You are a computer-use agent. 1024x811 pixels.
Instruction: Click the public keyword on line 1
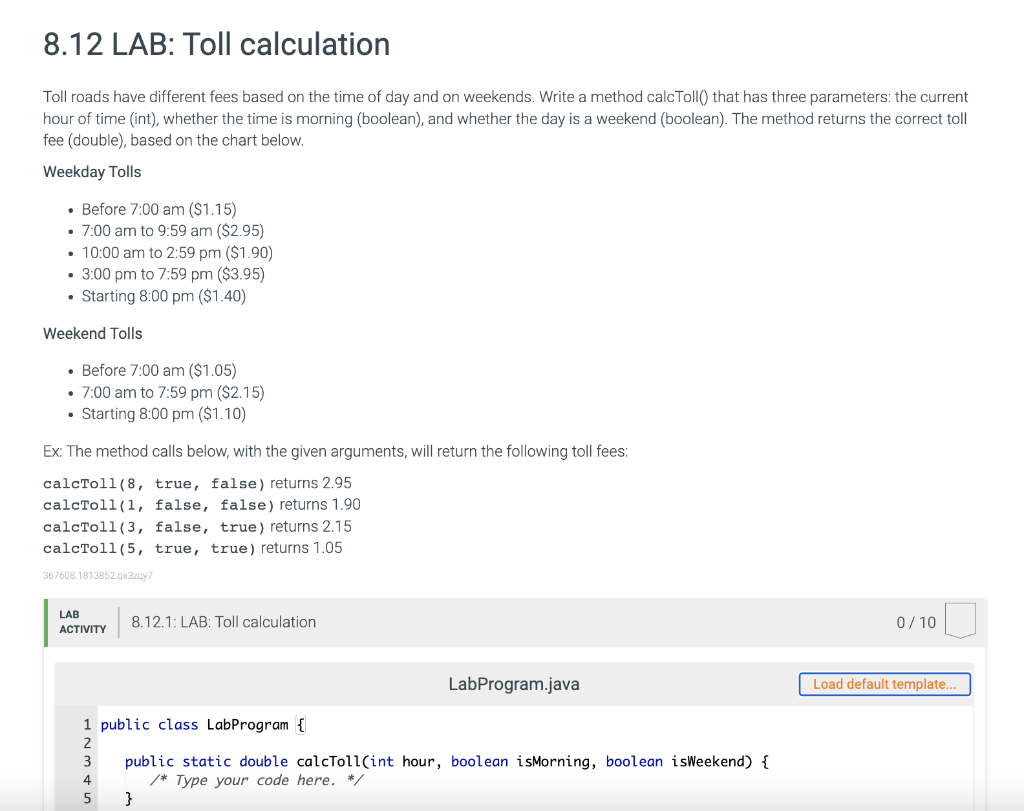[x=120, y=724]
